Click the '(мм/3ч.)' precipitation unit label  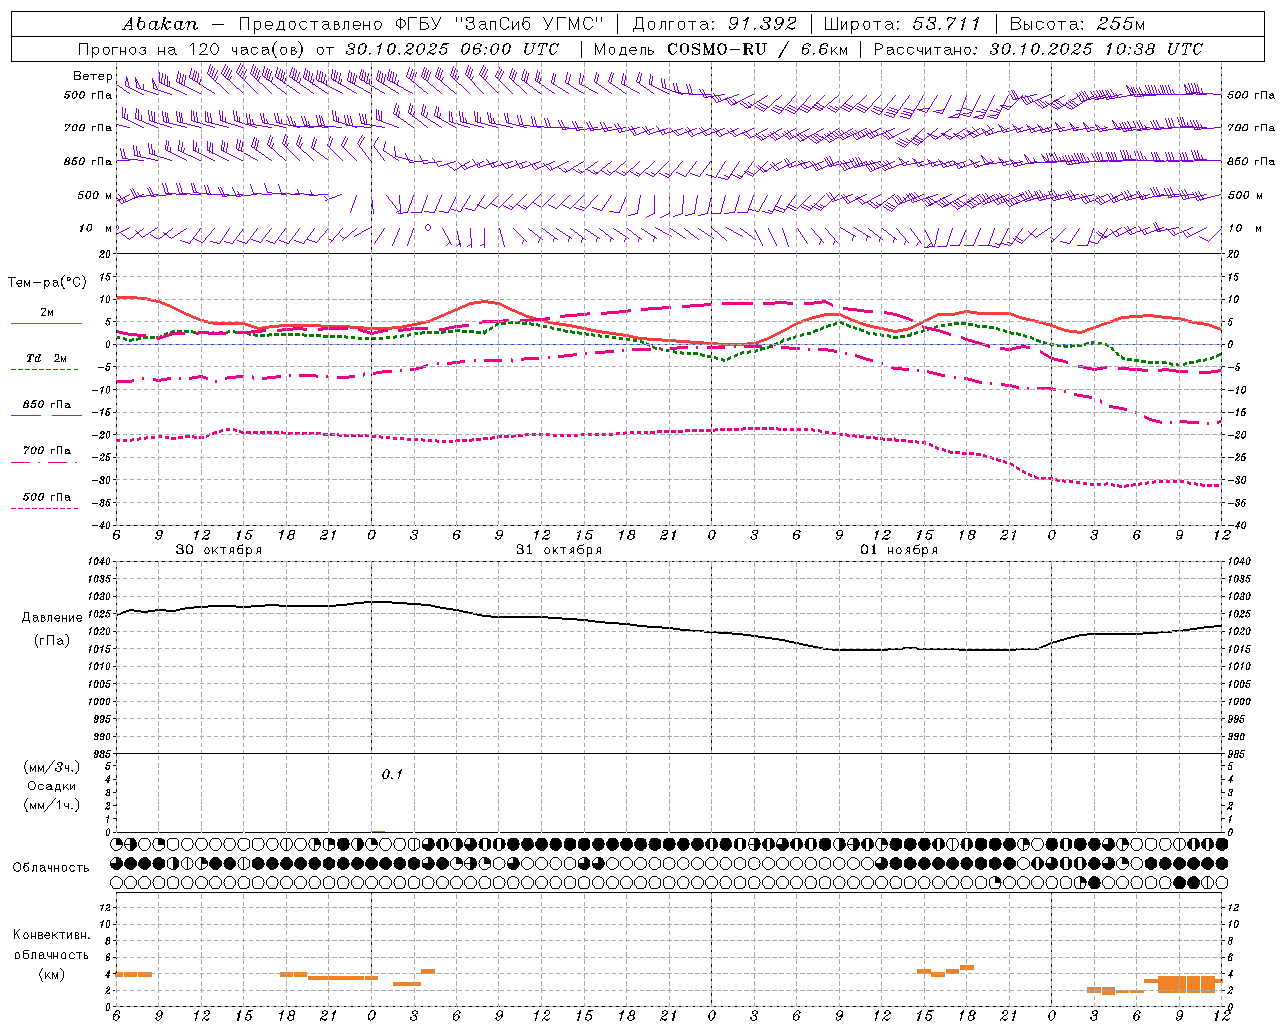[x=52, y=767]
